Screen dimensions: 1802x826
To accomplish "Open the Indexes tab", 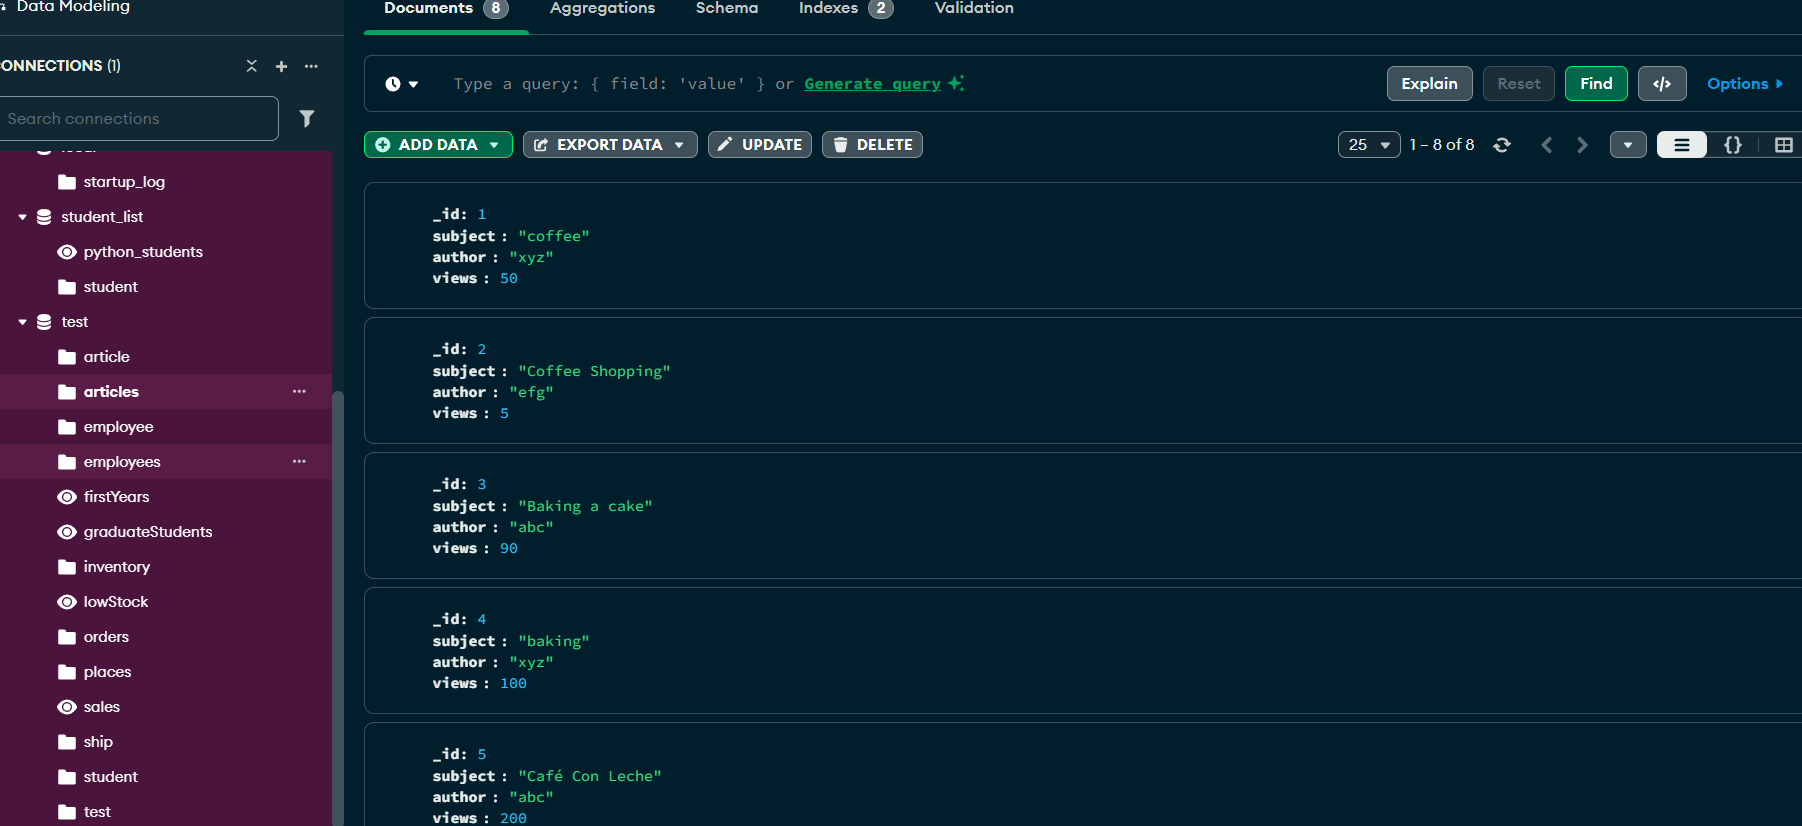I will click(x=845, y=9).
